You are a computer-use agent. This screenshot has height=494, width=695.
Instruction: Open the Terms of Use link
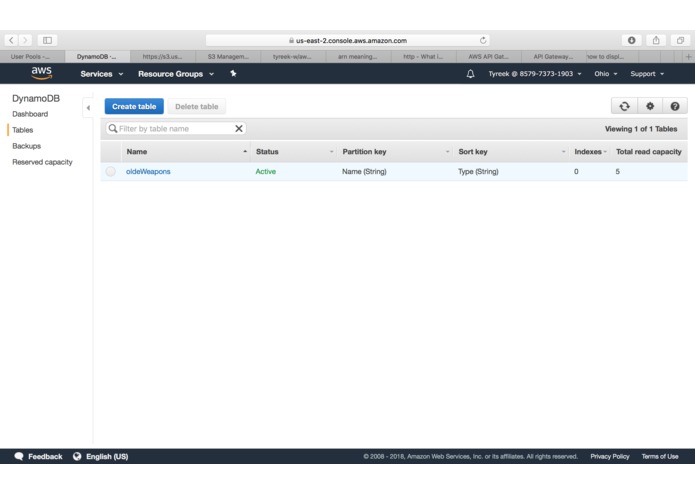click(660, 456)
